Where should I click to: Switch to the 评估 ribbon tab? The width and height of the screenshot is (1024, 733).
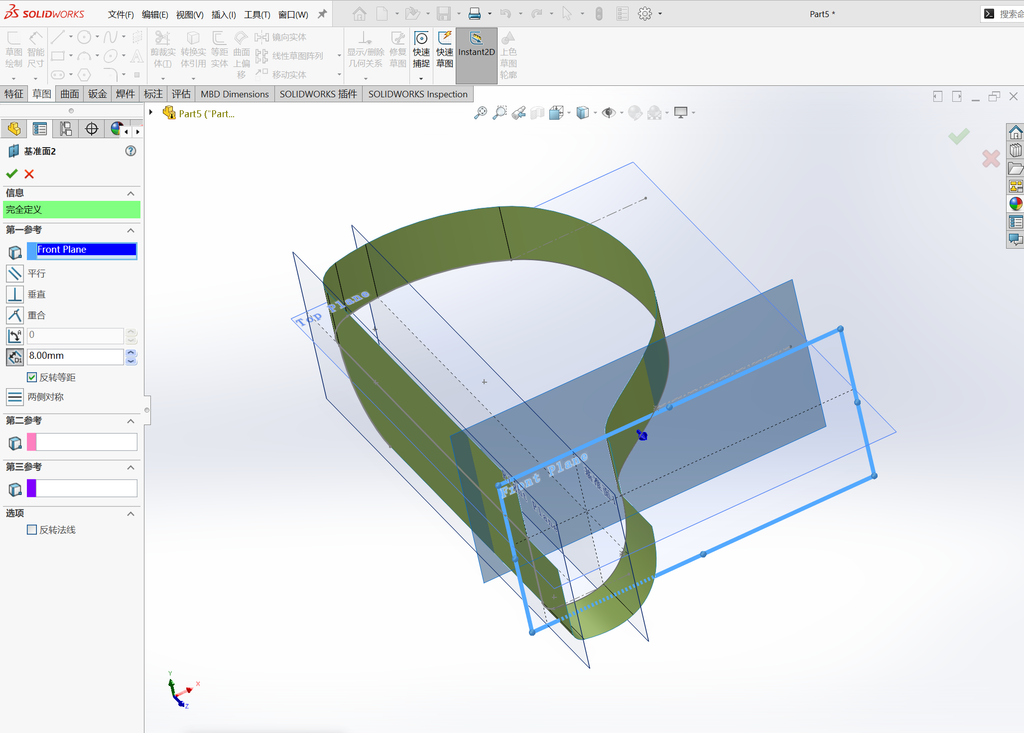click(181, 94)
